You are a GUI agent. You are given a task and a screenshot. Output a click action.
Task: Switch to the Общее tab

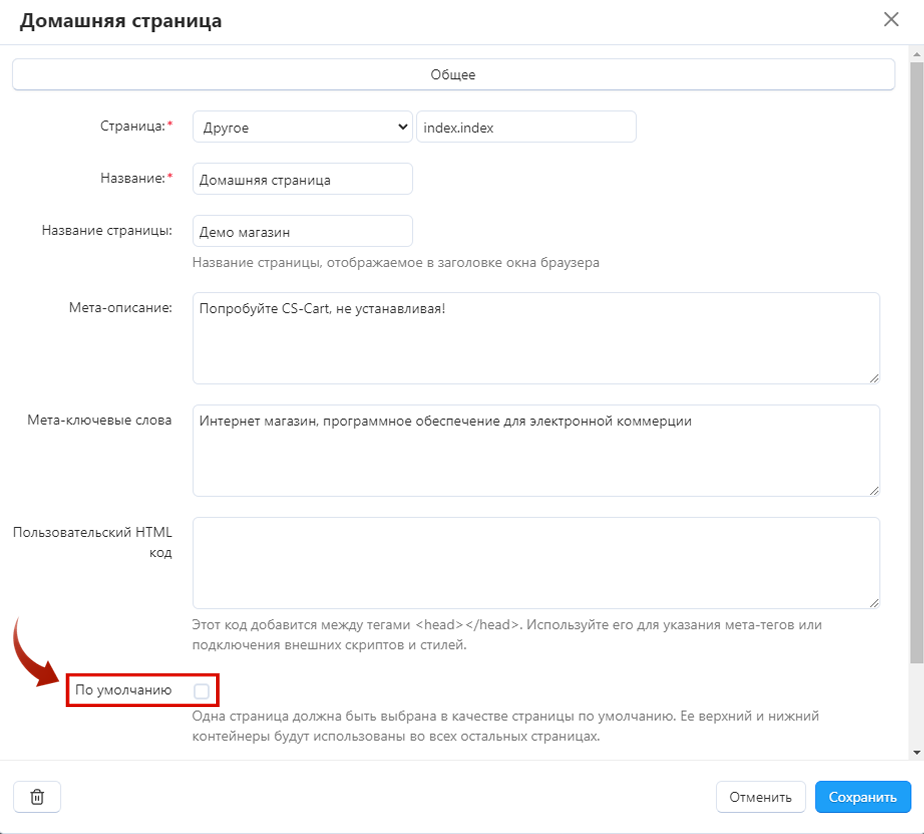pyautogui.click(x=453, y=74)
